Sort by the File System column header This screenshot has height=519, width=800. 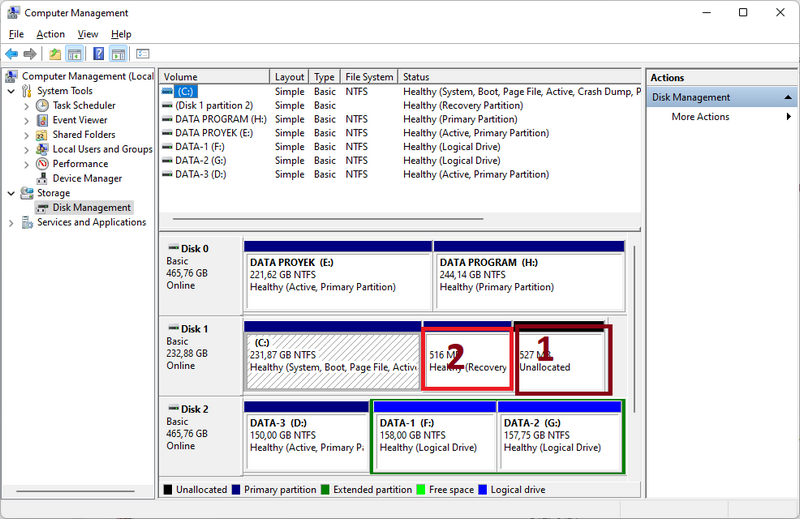pos(369,77)
